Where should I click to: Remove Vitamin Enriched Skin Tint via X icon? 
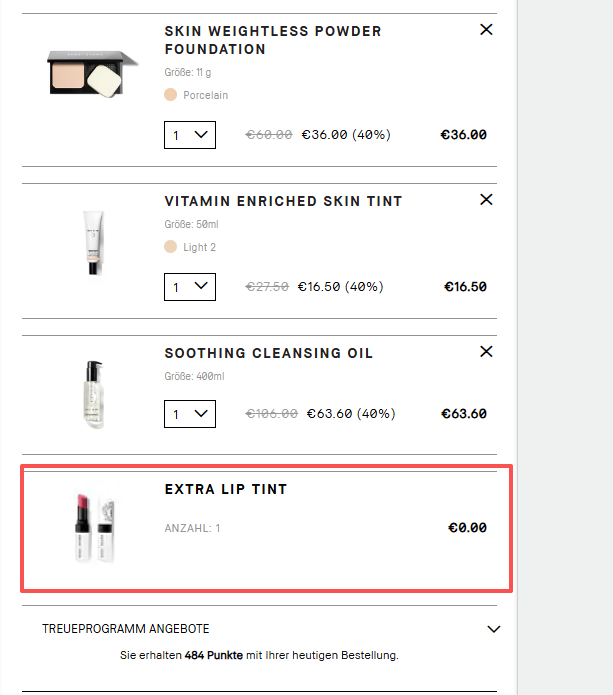[x=487, y=200]
